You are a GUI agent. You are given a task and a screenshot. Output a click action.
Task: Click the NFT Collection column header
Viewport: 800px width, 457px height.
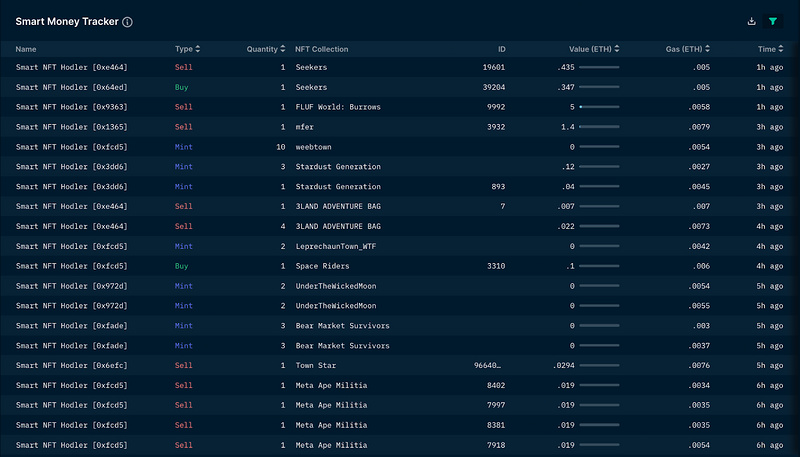(321, 49)
